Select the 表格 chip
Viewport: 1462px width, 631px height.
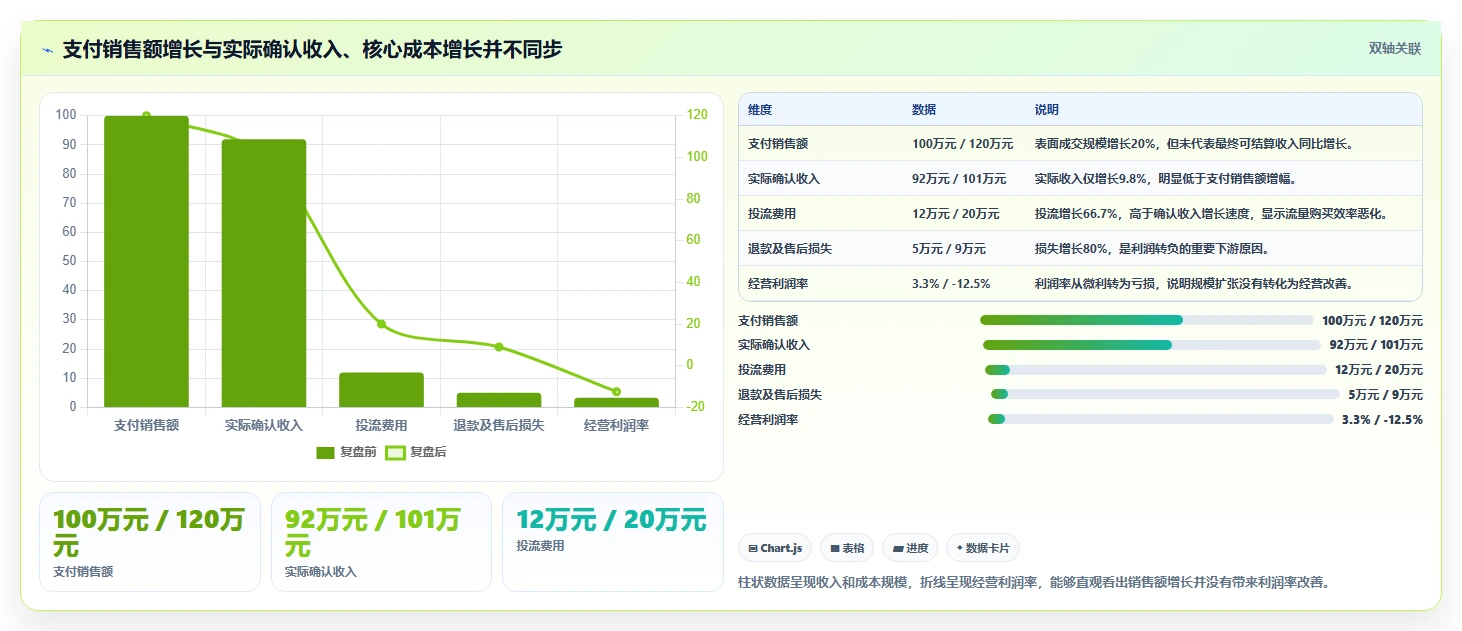coord(846,548)
